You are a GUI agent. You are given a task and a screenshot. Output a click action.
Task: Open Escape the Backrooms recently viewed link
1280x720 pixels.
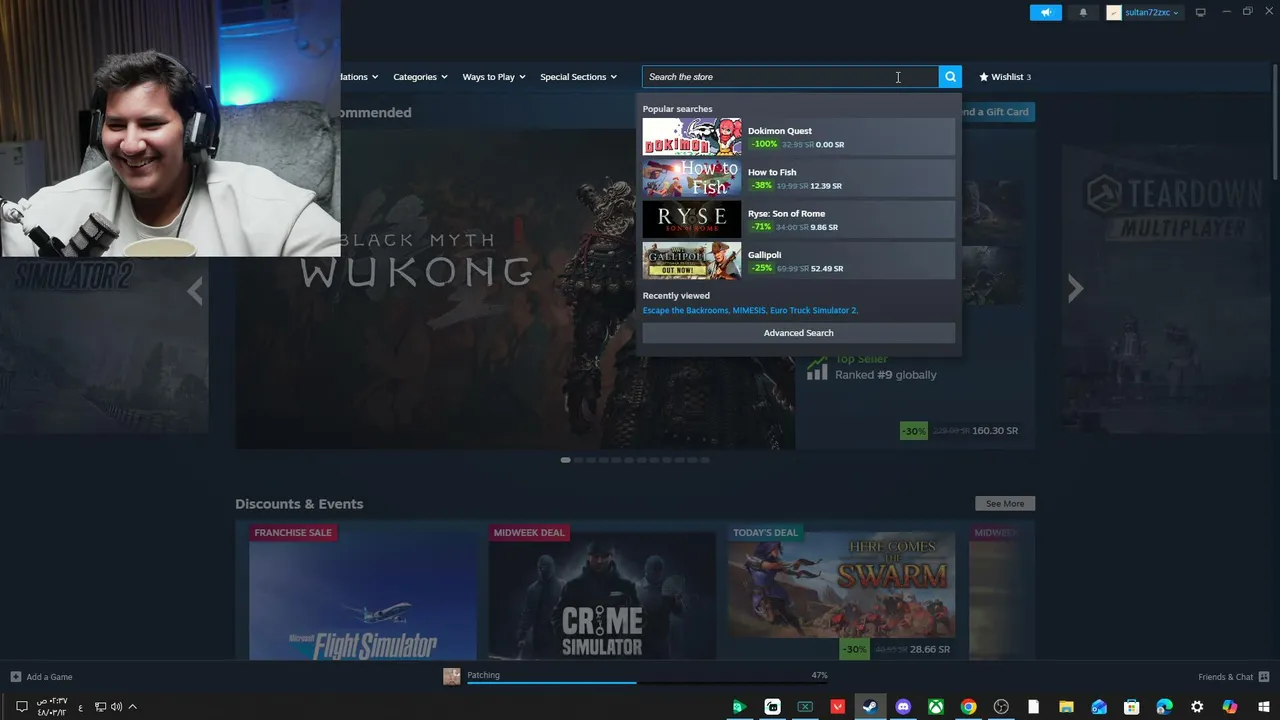[686, 311]
